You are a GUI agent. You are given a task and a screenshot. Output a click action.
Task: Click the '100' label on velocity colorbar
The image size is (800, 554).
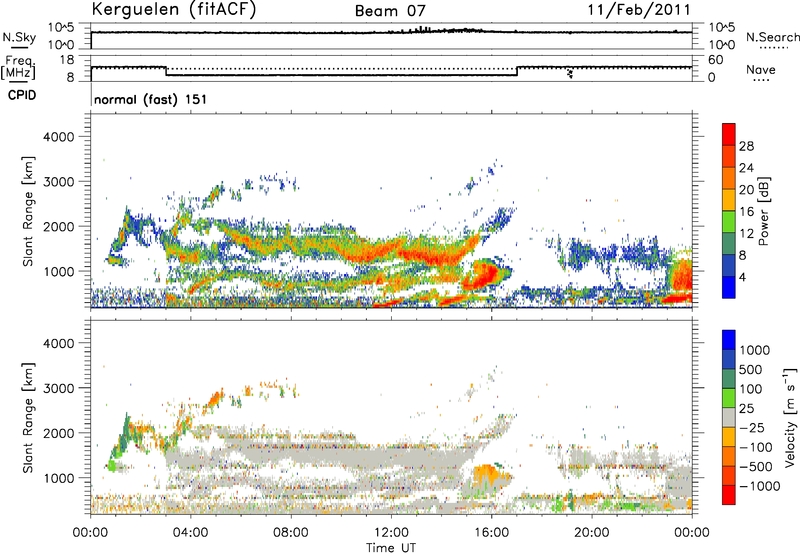pos(751,389)
